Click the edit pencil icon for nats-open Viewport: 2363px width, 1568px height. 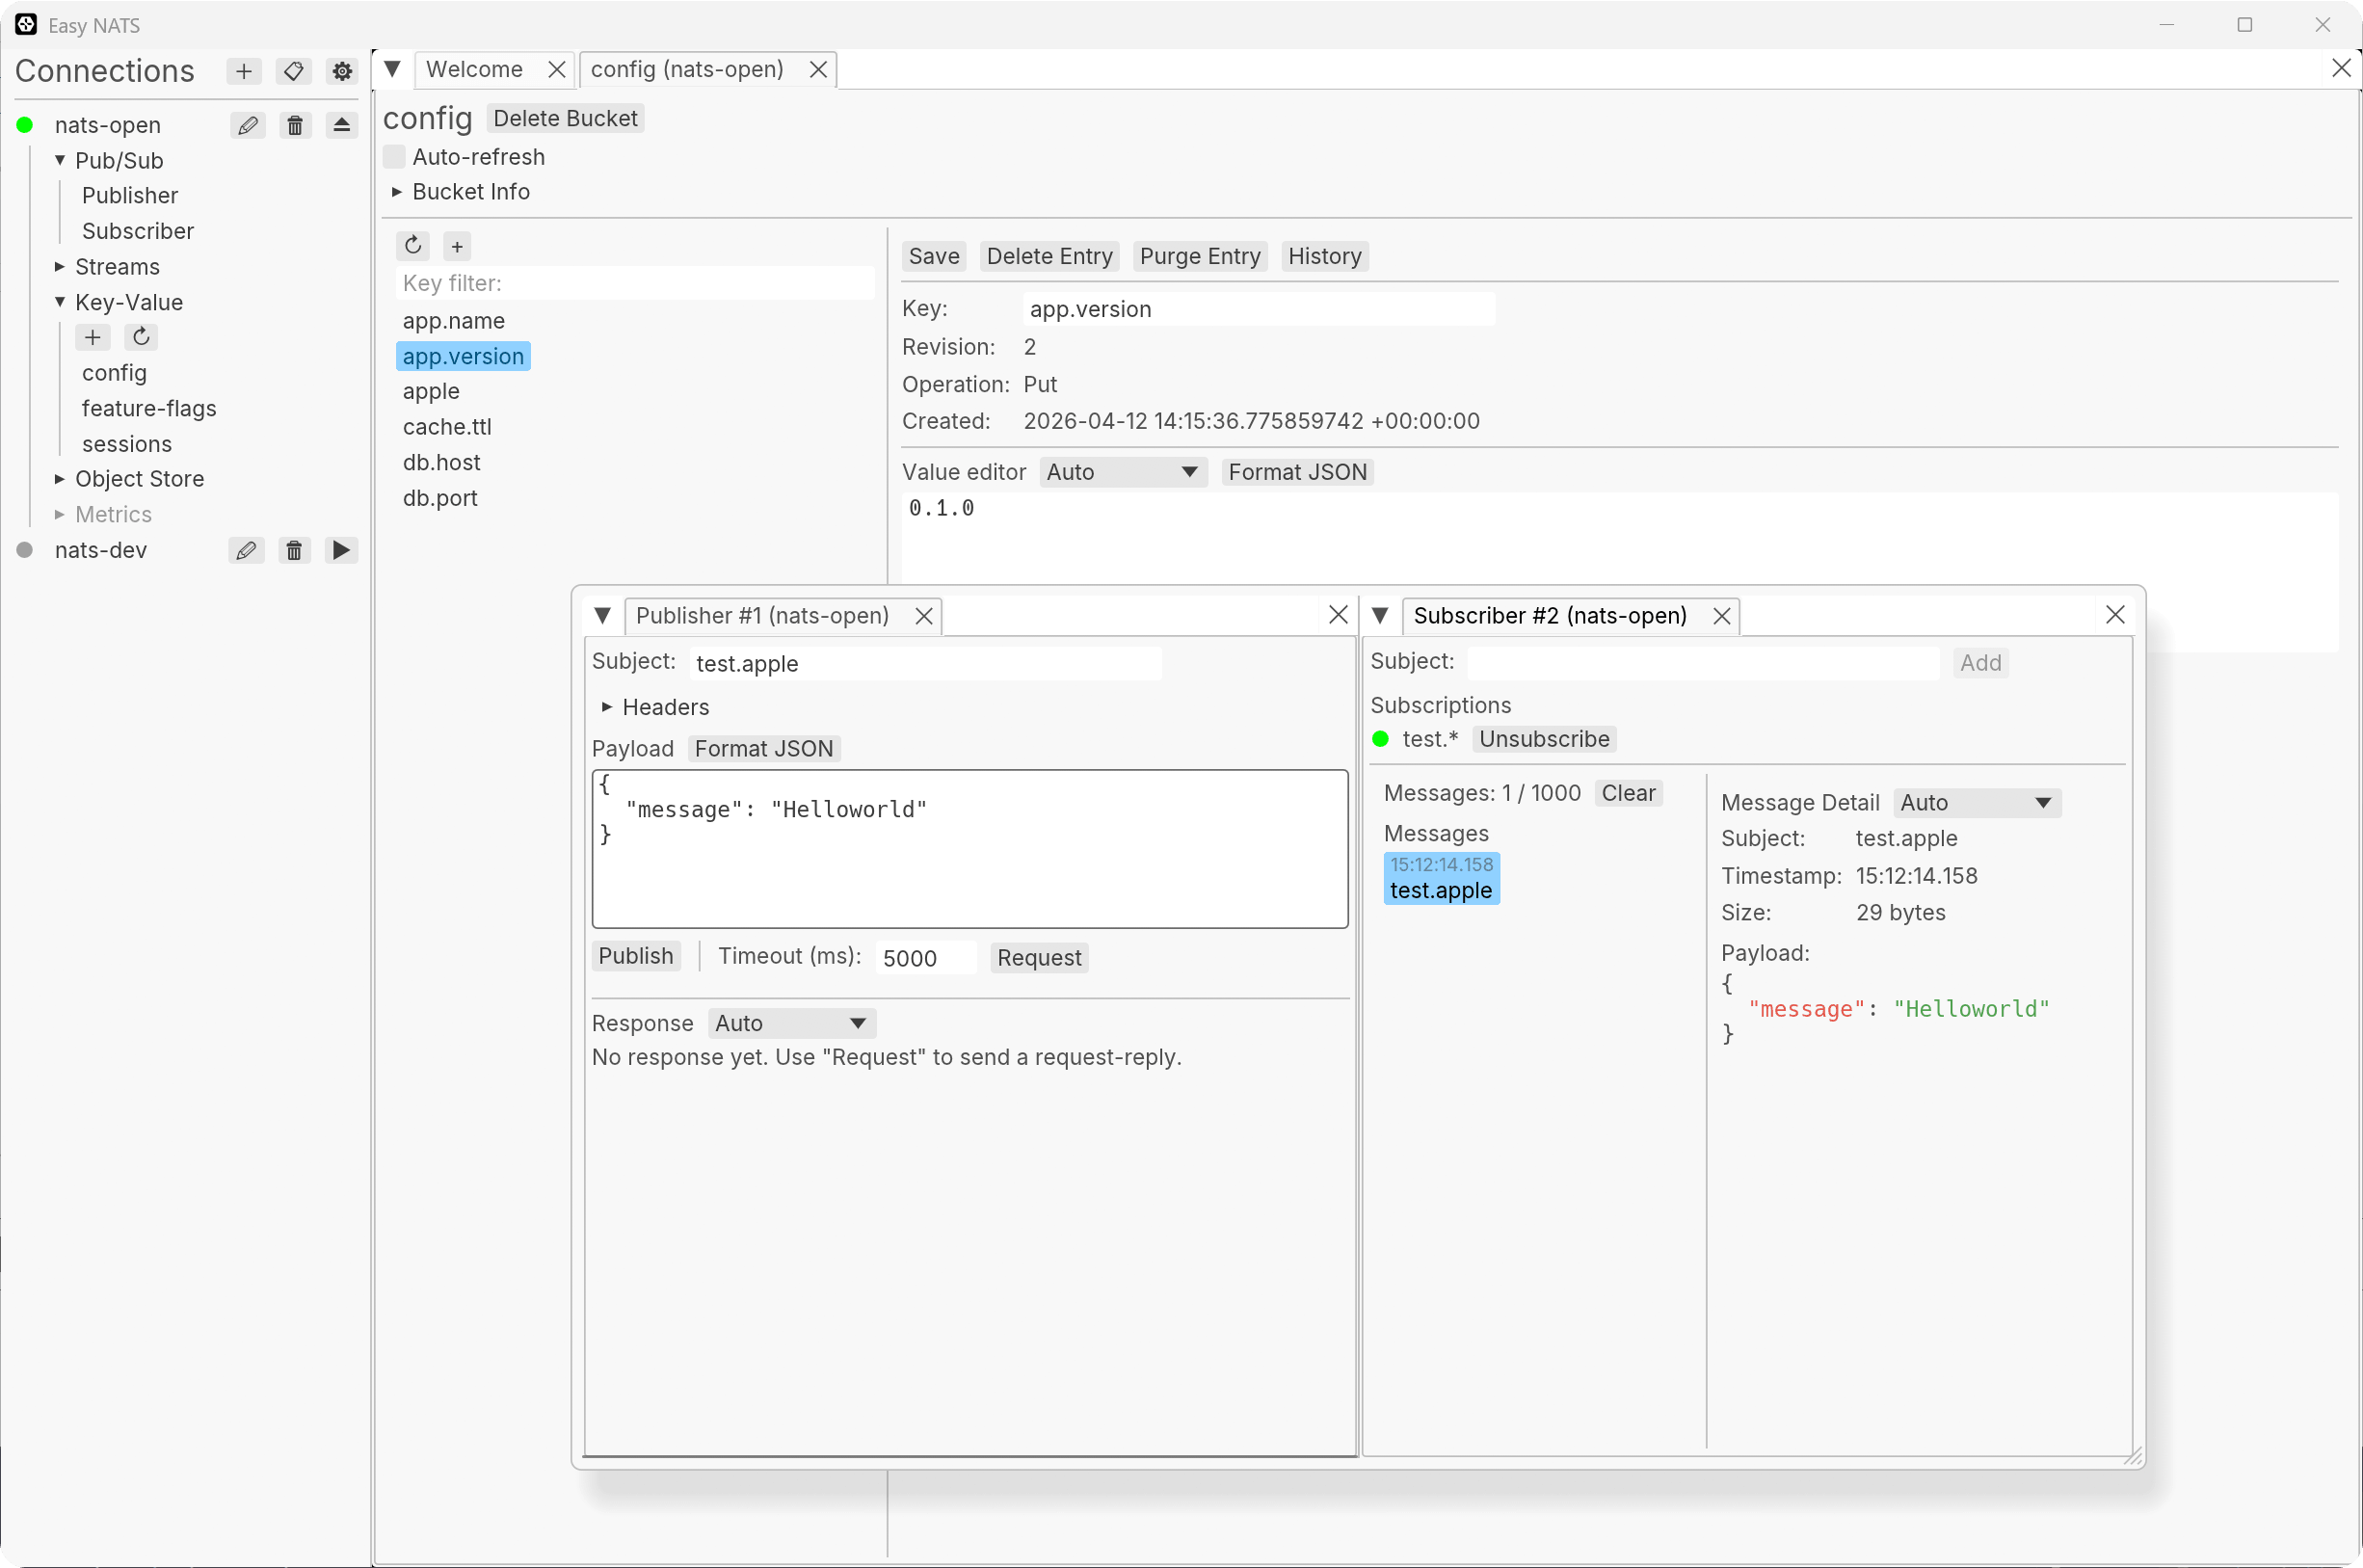coord(248,125)
